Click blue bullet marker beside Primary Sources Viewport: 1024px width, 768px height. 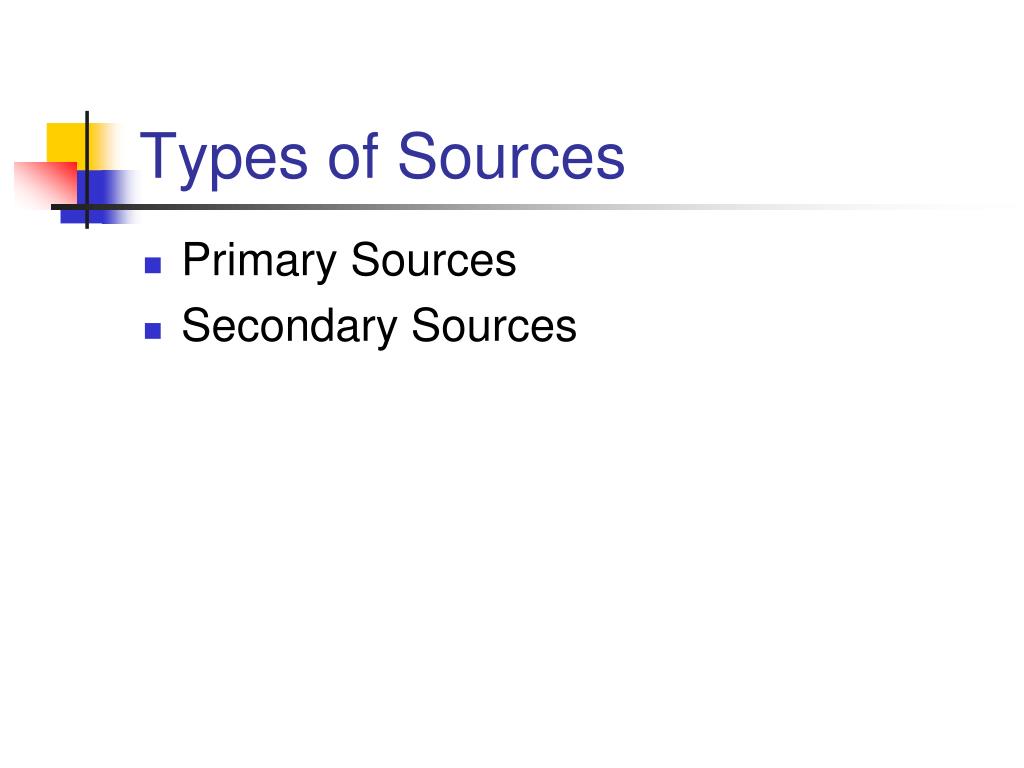click(153, 265)
